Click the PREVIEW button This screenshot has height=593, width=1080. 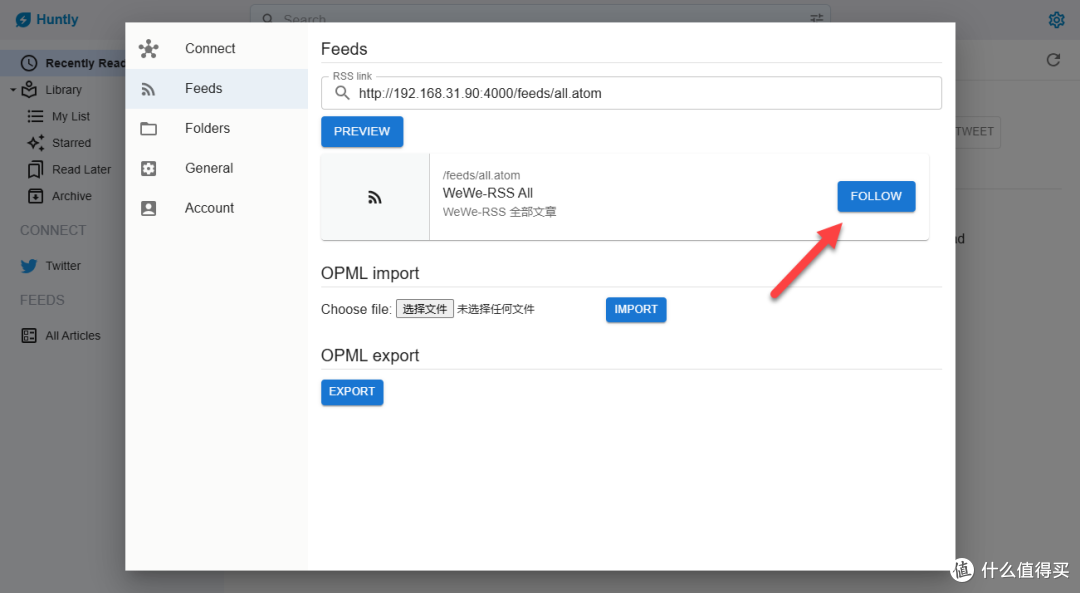coord(362,132)
